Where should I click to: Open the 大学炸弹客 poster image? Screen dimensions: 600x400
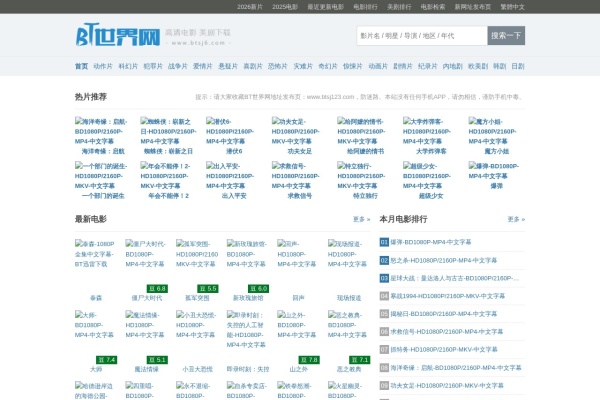[427, 131]
